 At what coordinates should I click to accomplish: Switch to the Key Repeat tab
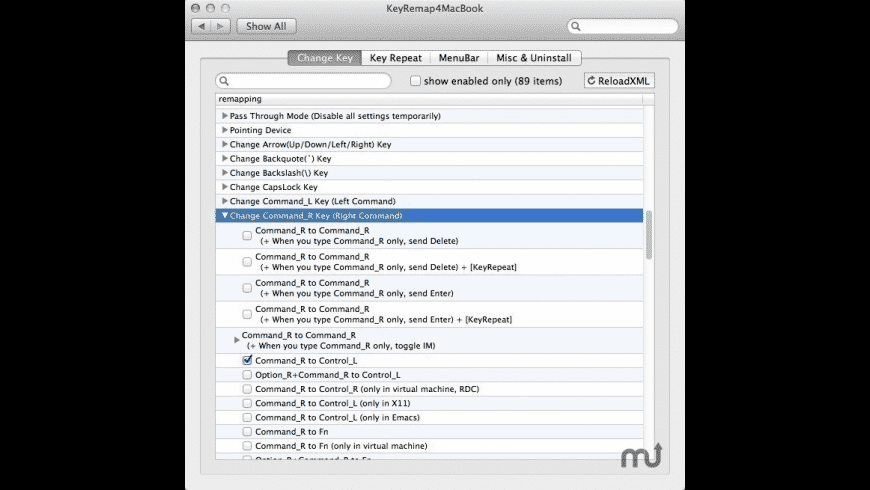point(395,58)
